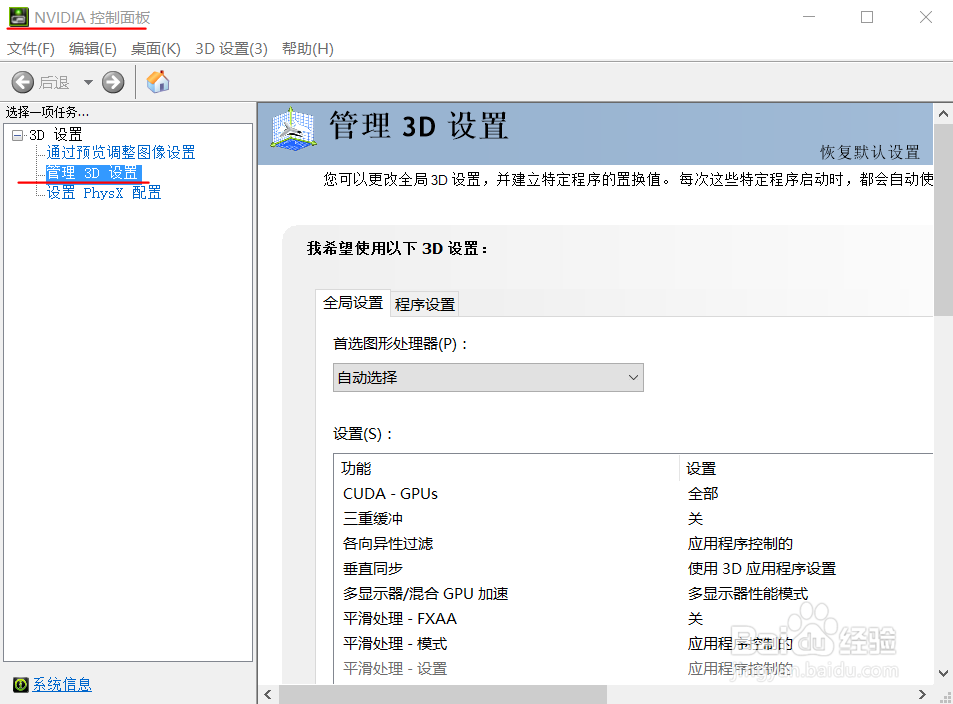The width and height of the screenshot is (953, 704).
Task: Select the CUDA - GPUs row
Action: tap(633, 494)
